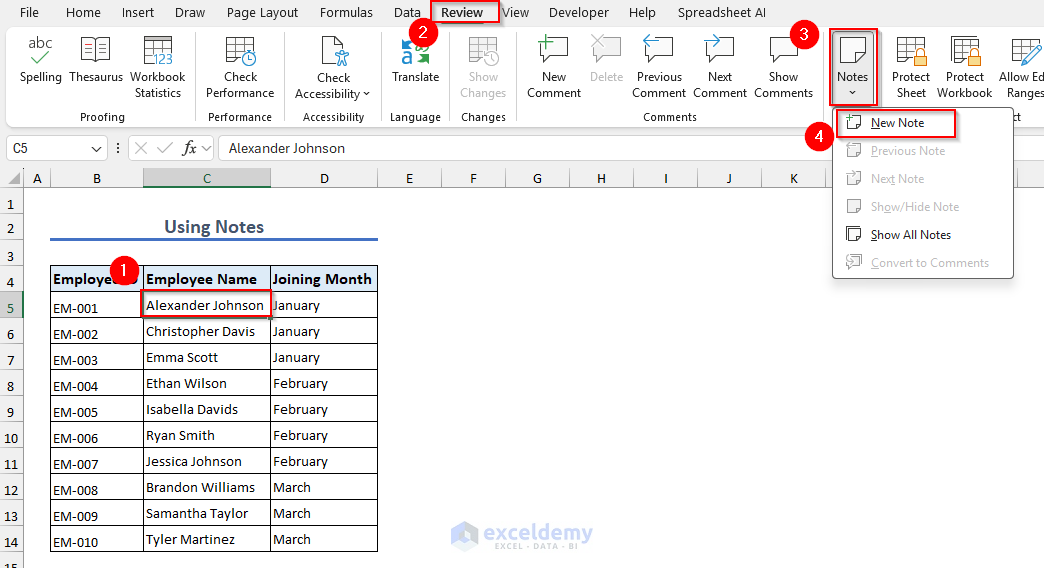Select the Employee Name header cell
The width and height of the screenshot is (1044, 568).
point(206,279)
